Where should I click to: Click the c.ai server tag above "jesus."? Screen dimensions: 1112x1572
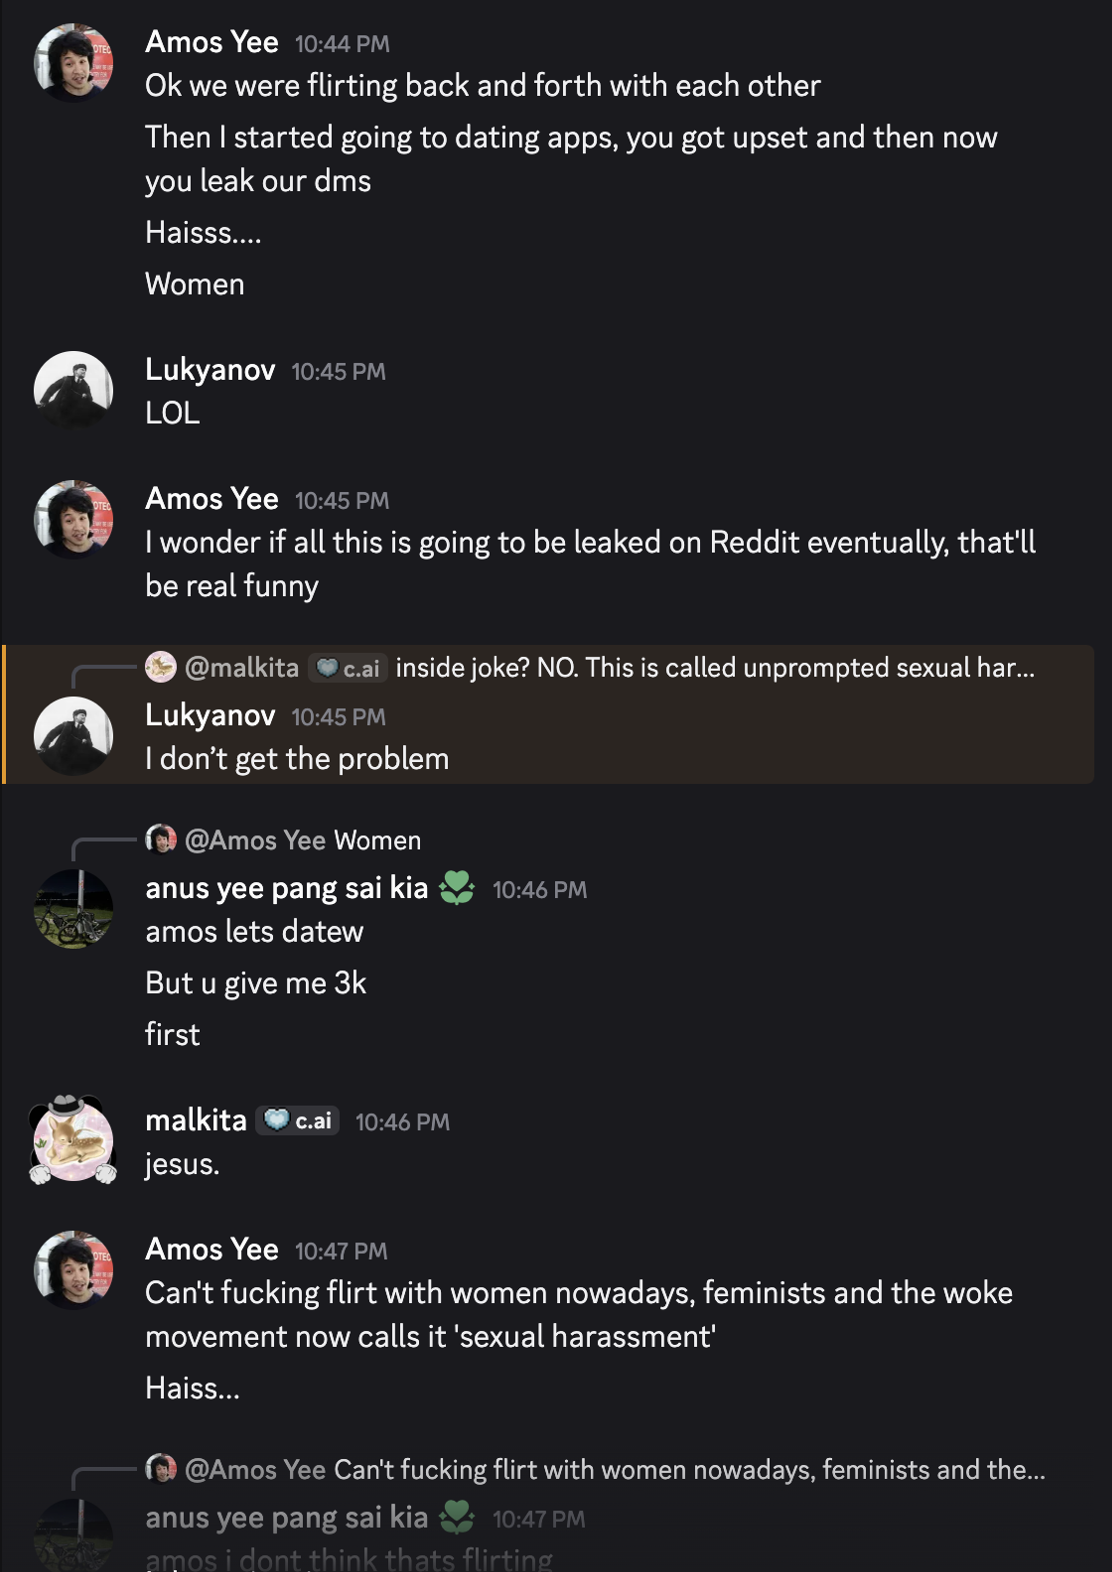[298, 1121]
